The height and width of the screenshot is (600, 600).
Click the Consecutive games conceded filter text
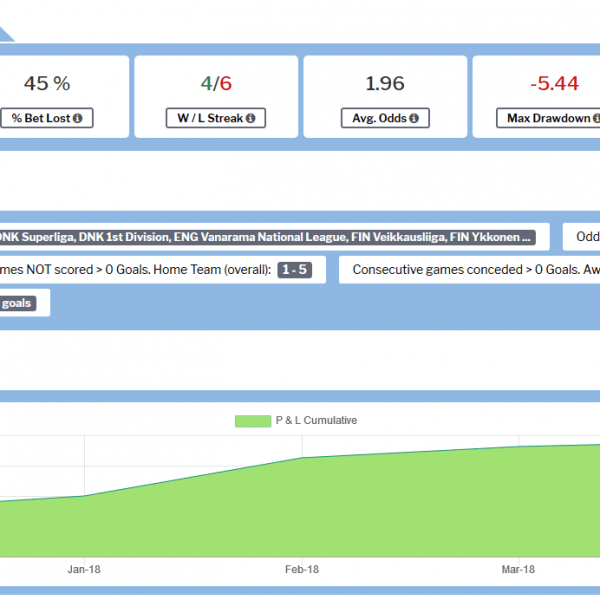(x=476, y=270)
